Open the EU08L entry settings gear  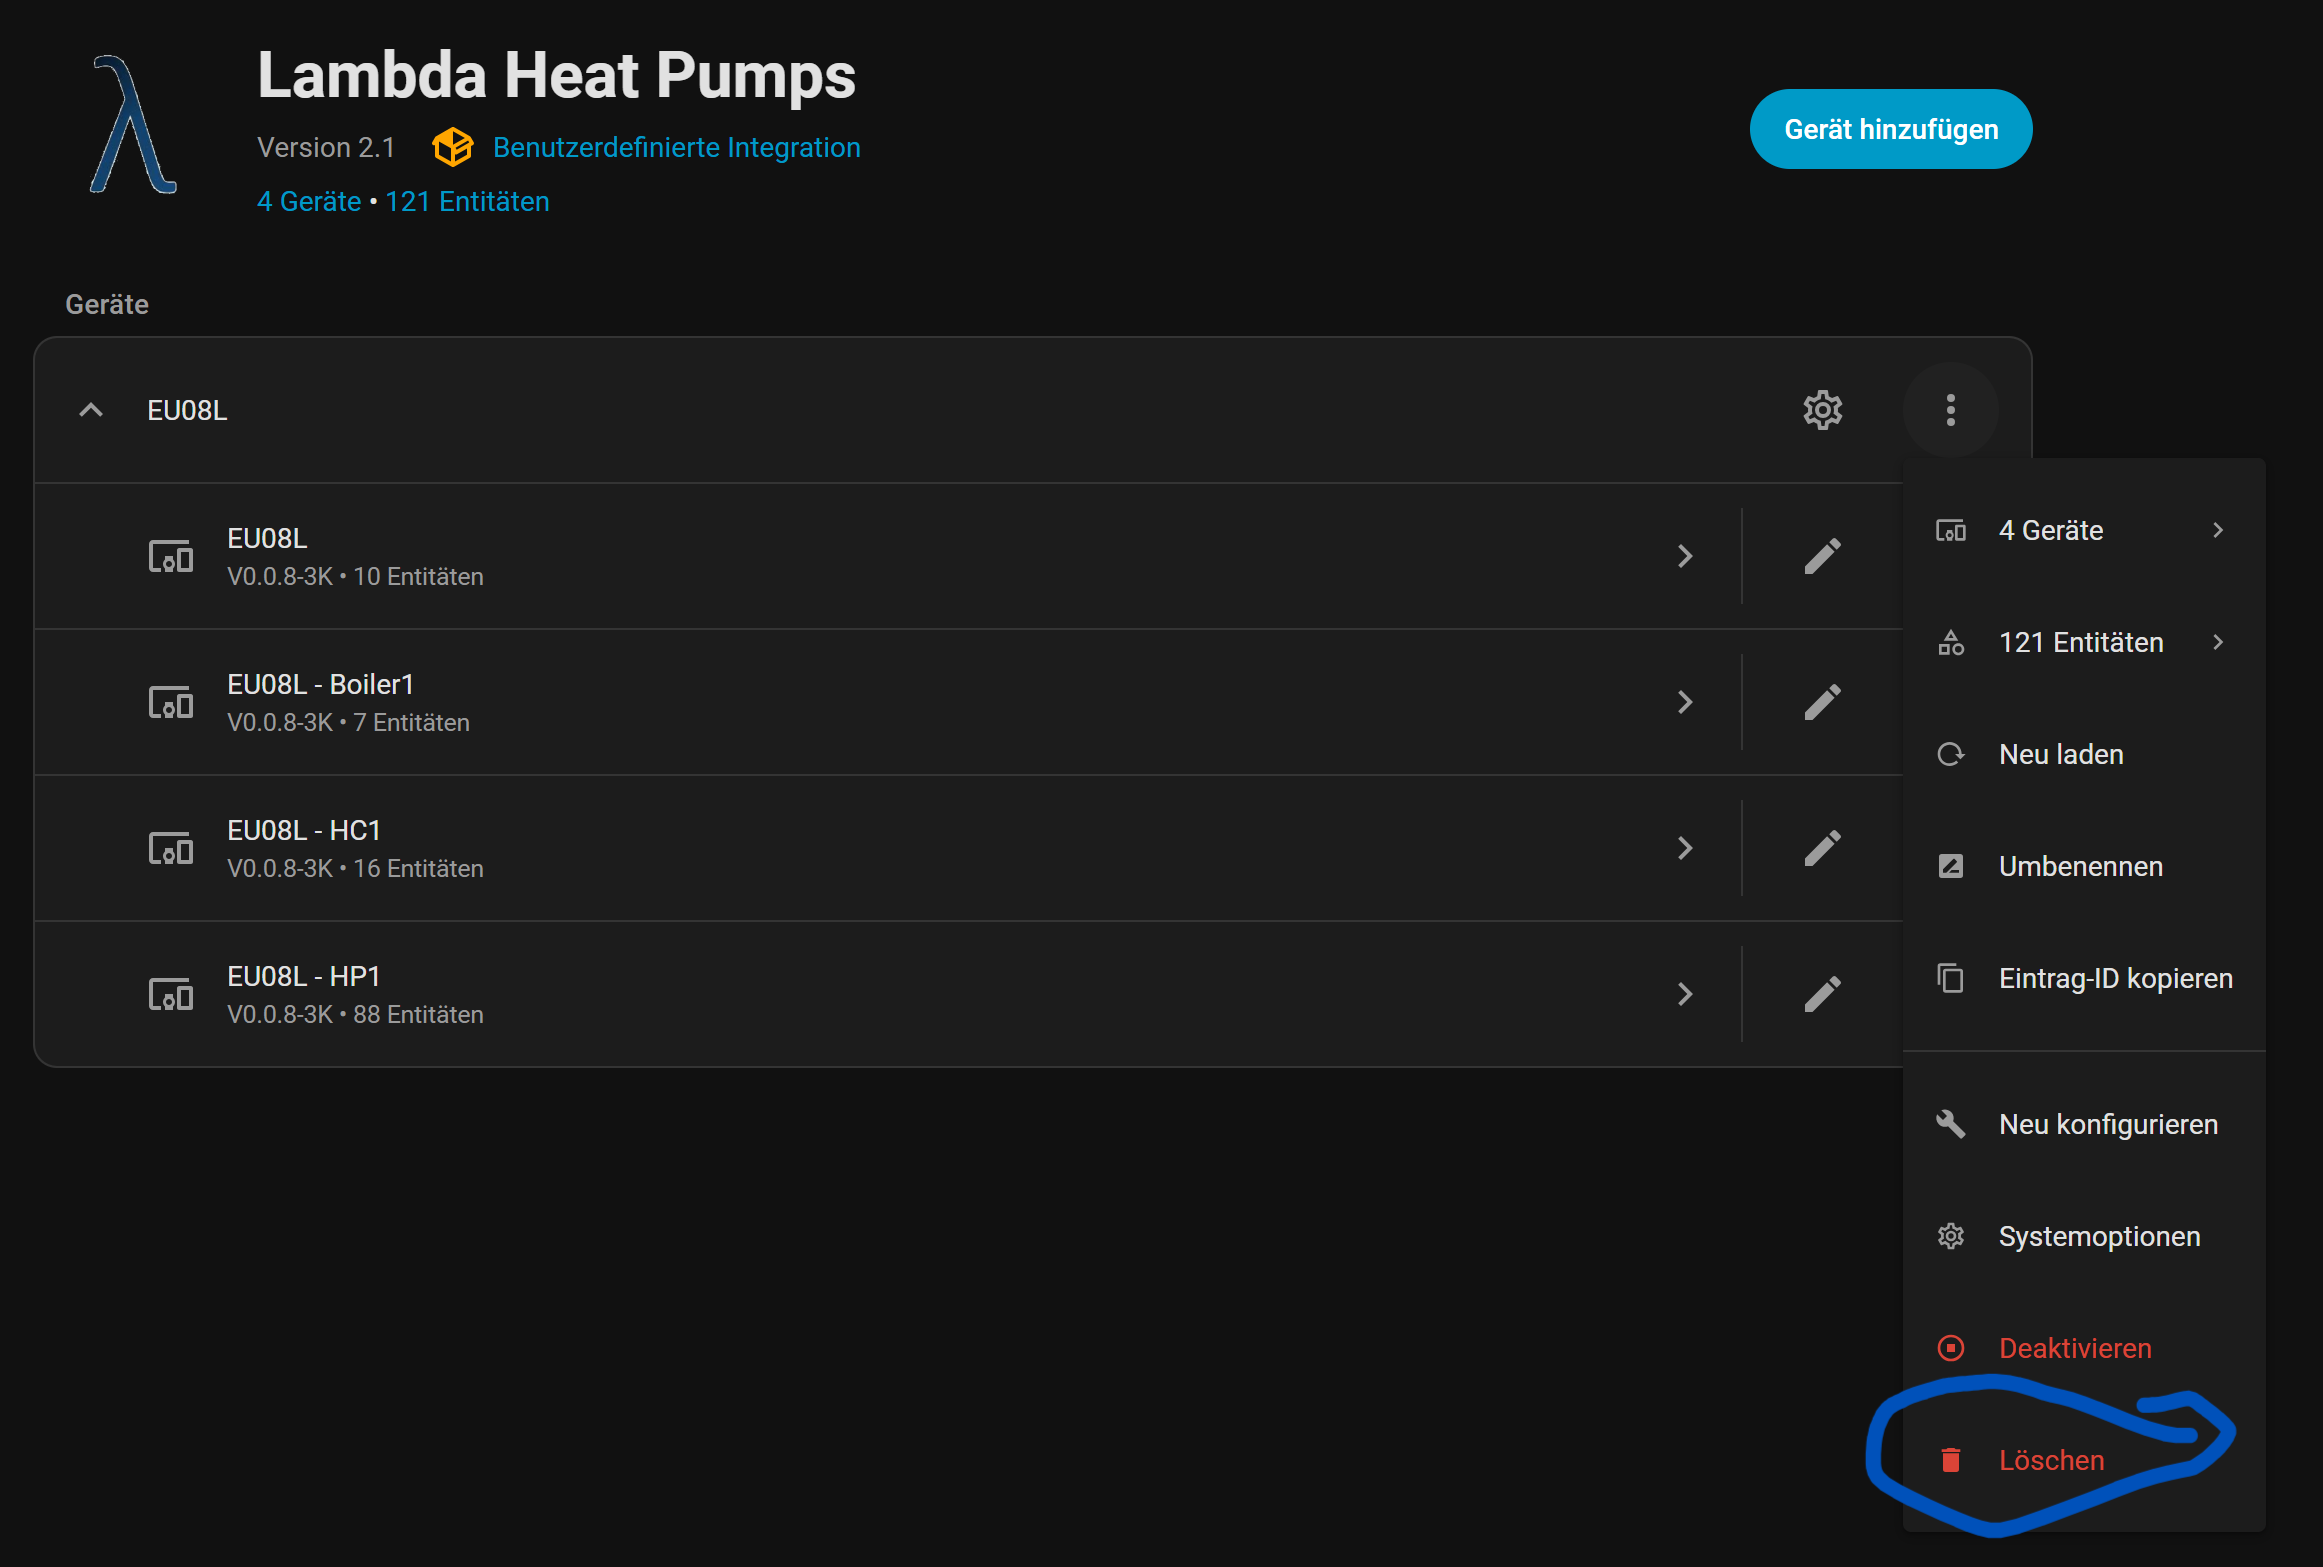coord(1822,410)
